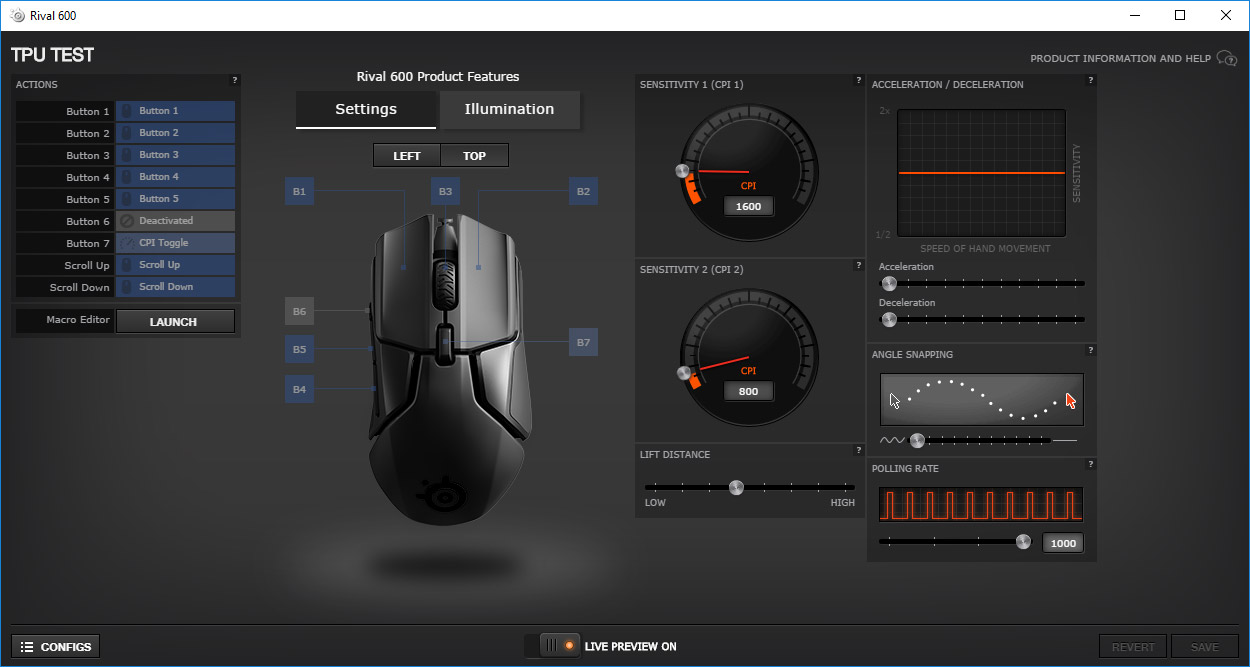Minimize the Rival 600 window

[1135, 15]
